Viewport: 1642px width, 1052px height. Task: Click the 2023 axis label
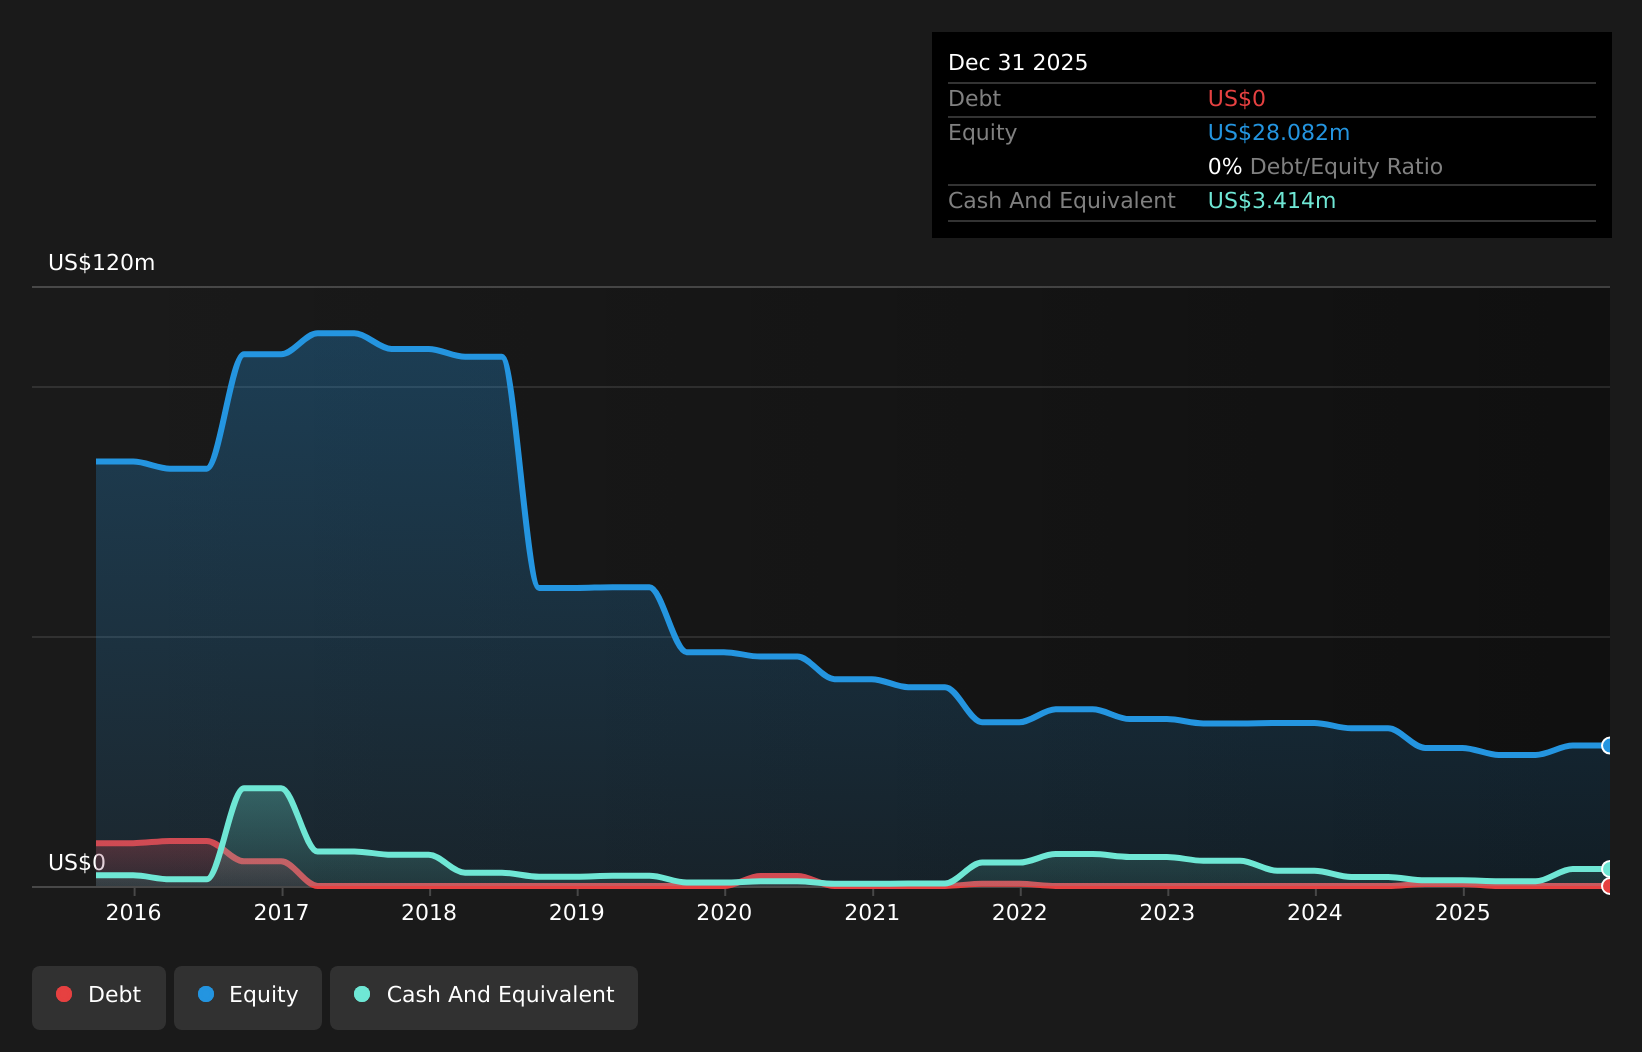pos(1167,912)
